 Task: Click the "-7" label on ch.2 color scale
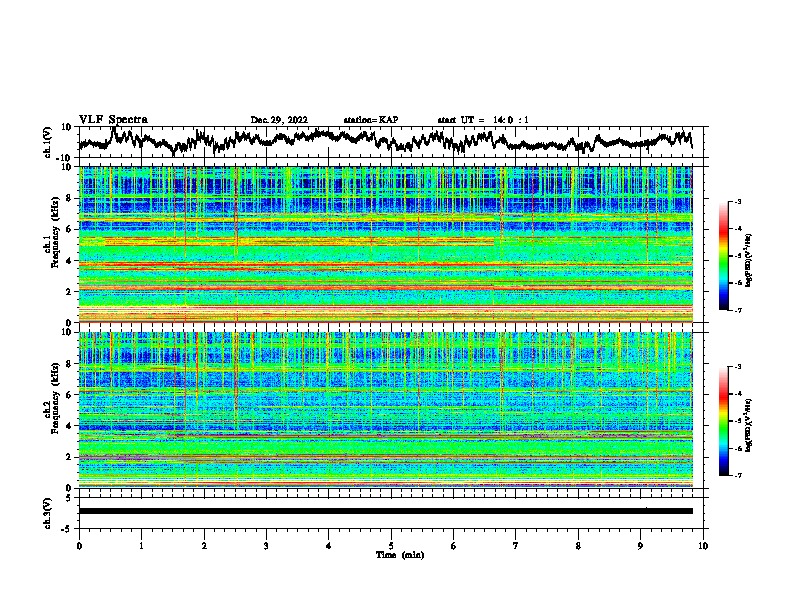click(737, 475)
